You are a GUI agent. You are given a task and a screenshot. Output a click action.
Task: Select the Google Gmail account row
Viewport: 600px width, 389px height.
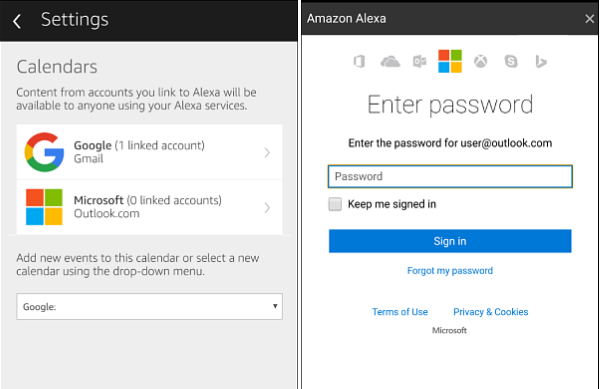click(150, 152)
